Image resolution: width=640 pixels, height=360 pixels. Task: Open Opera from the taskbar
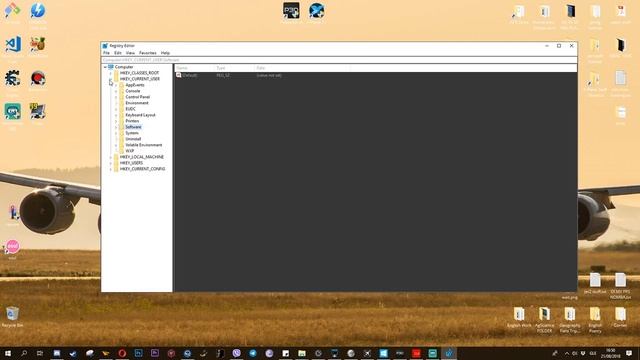point(122,353)
